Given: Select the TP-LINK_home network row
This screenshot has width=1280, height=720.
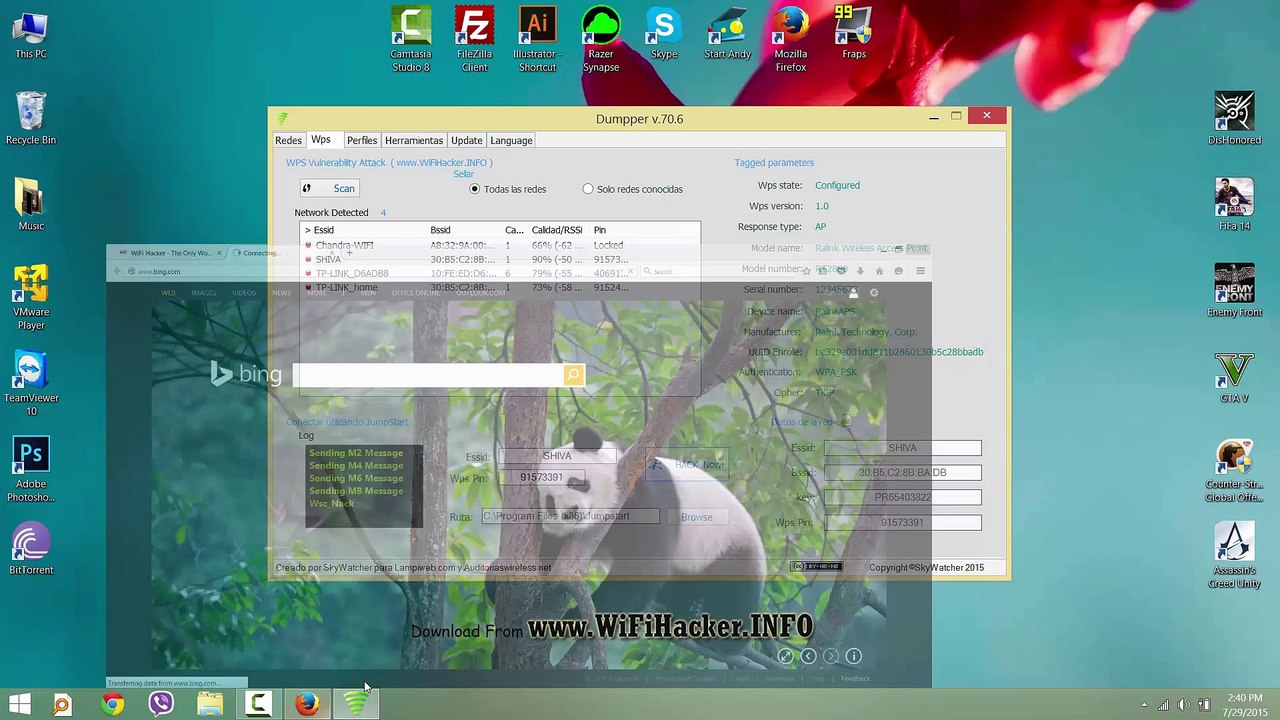Looking at the screenshot, I should (x=500, y=287).
